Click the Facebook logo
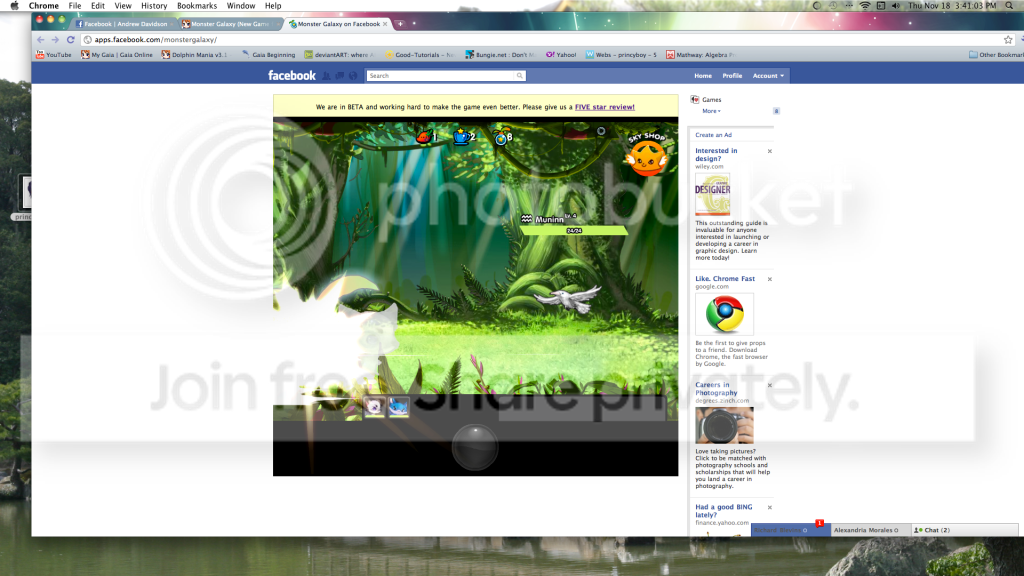Screen dimensions: 1024x576 click(291, 76)
